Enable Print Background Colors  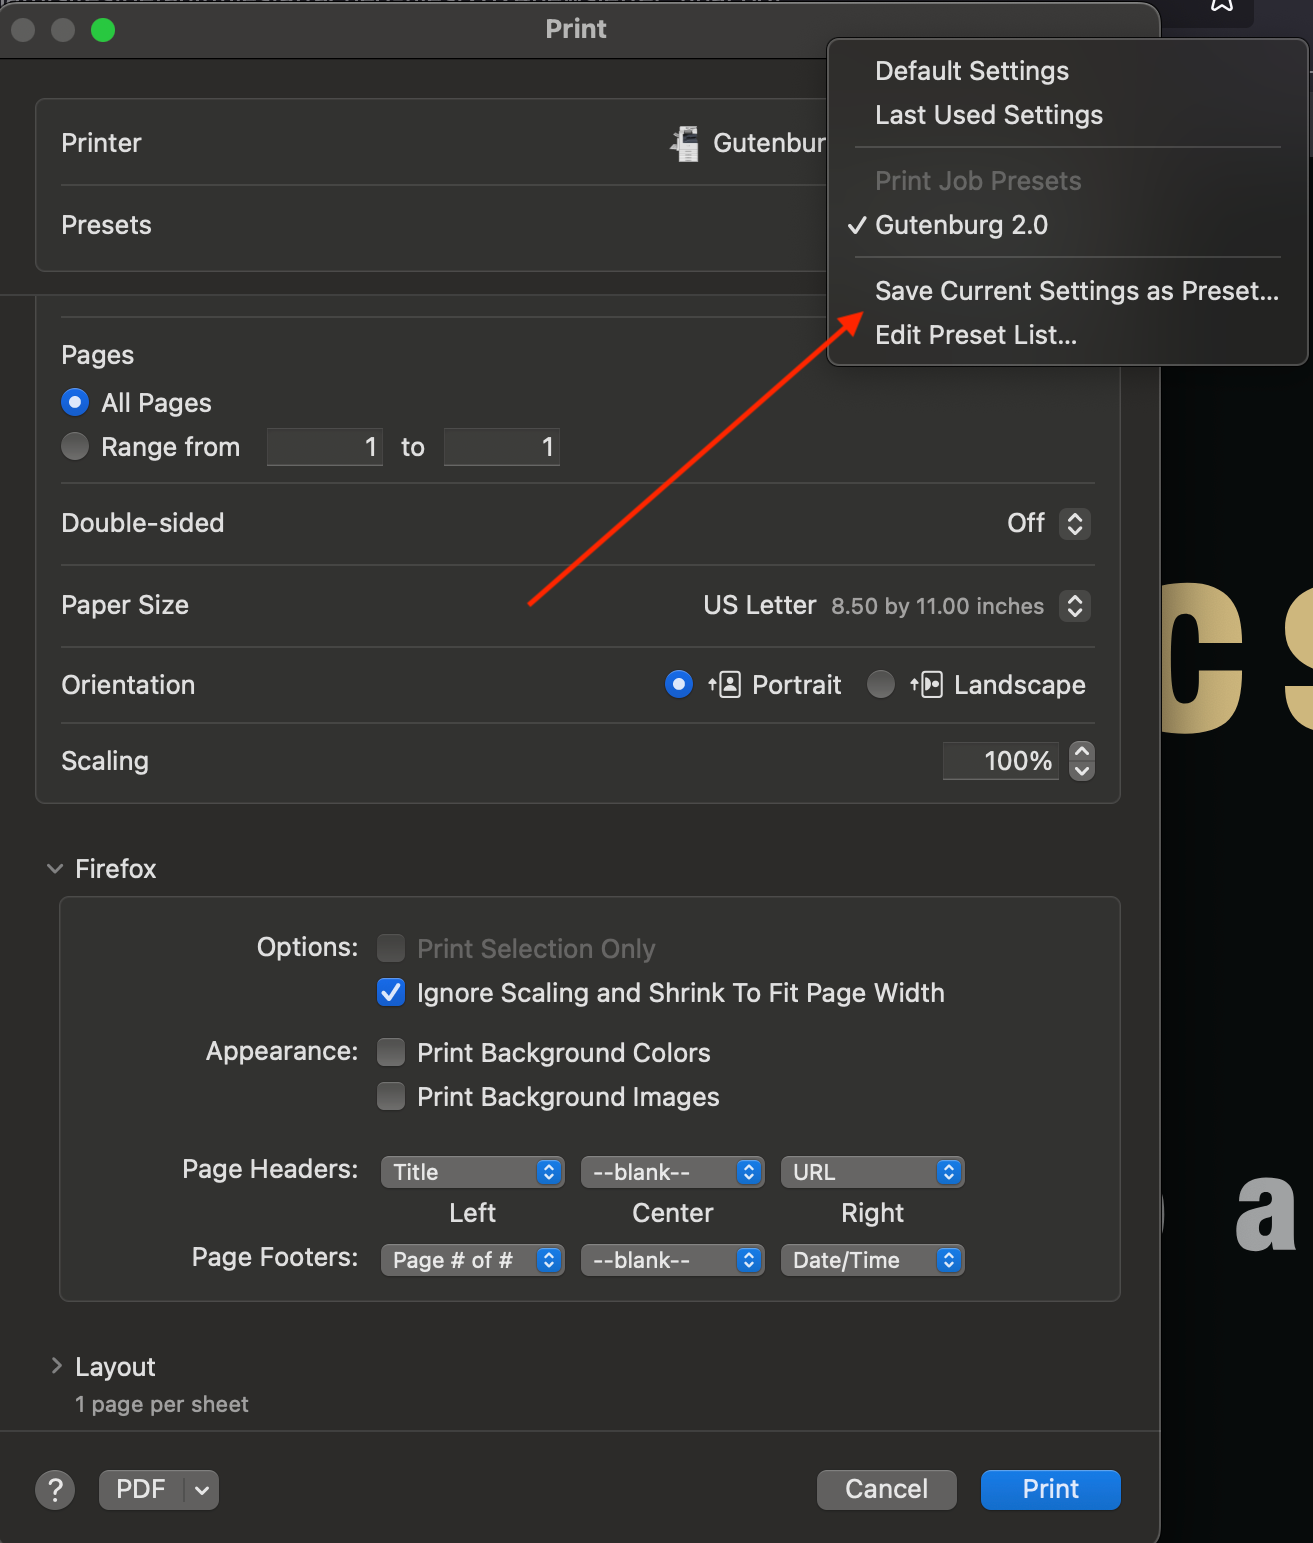coord(390,1052)
